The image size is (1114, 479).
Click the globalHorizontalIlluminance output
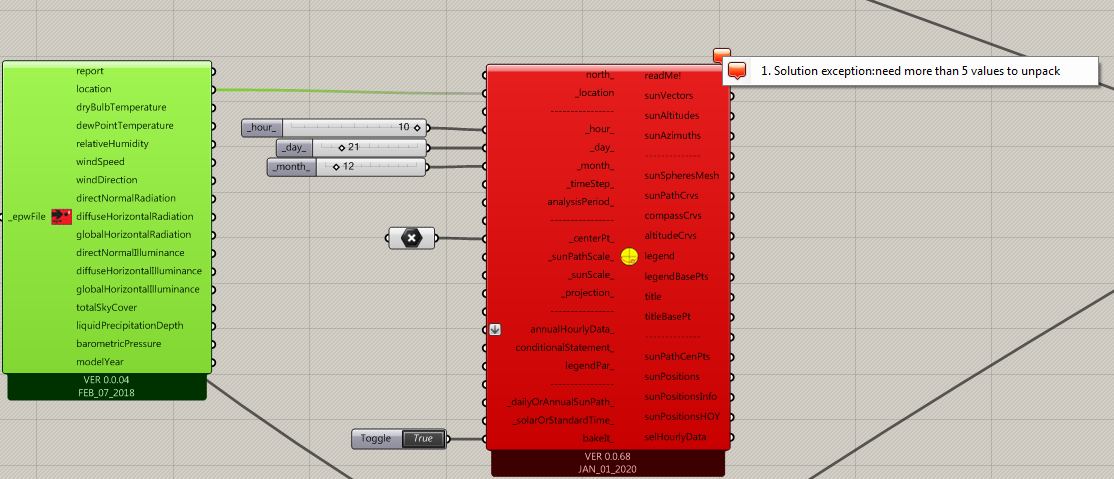point(138,289)
